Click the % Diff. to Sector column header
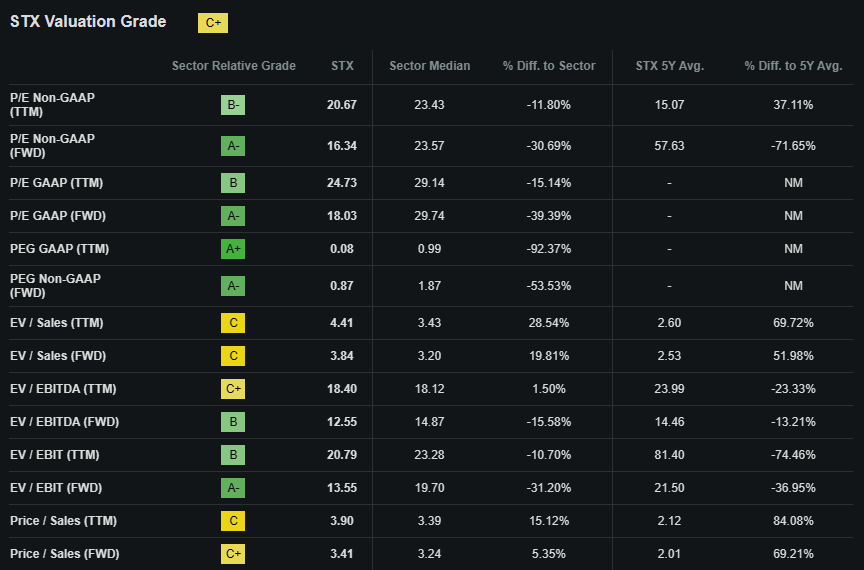This screenshot has width=864, height=570. [x=549, y=66]
